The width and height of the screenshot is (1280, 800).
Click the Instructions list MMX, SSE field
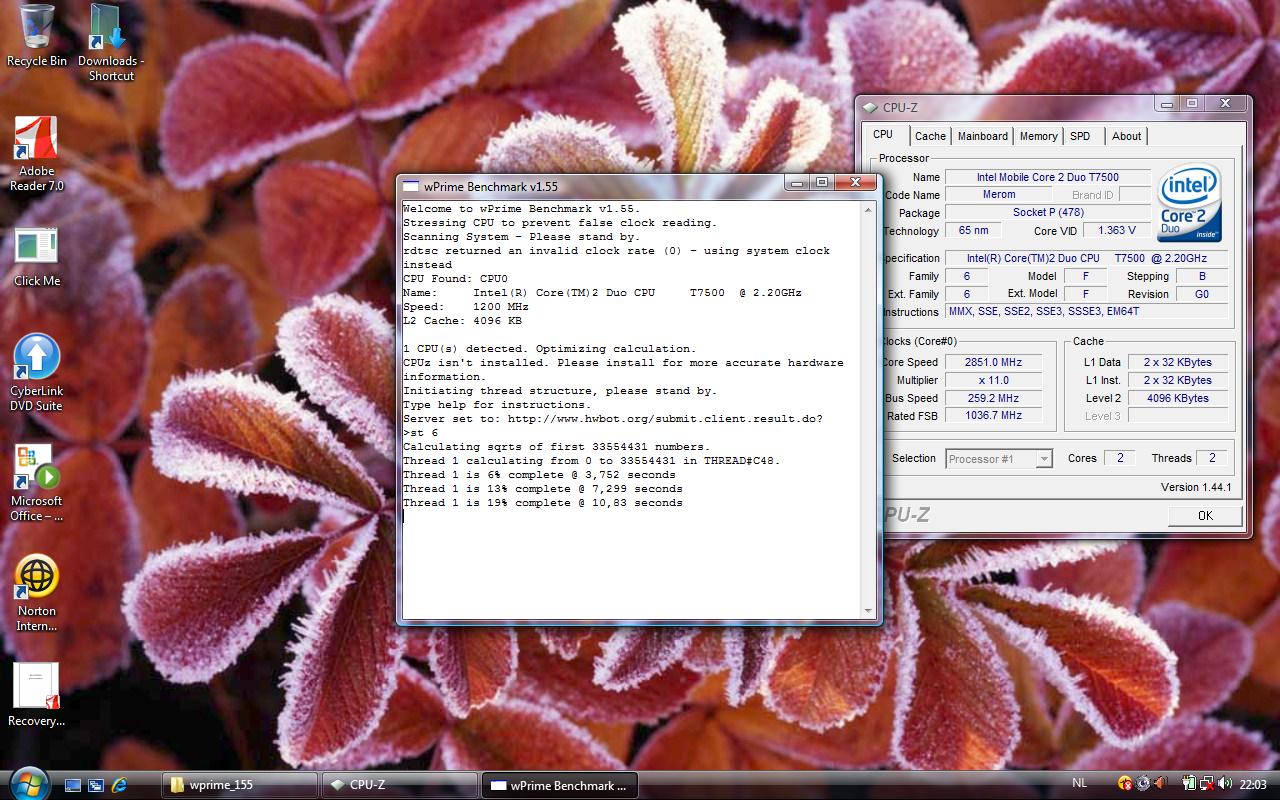point(1087,311)
